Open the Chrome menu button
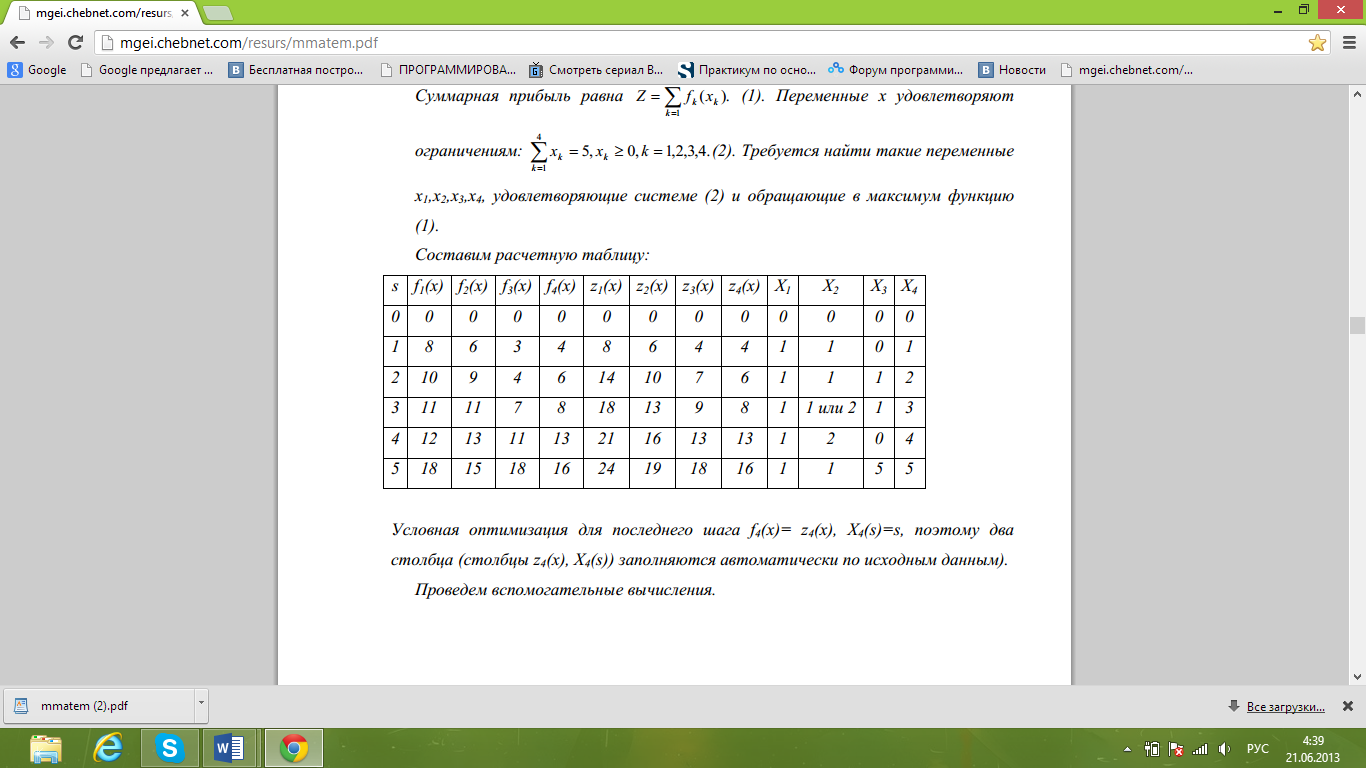 click(1347, 43)
